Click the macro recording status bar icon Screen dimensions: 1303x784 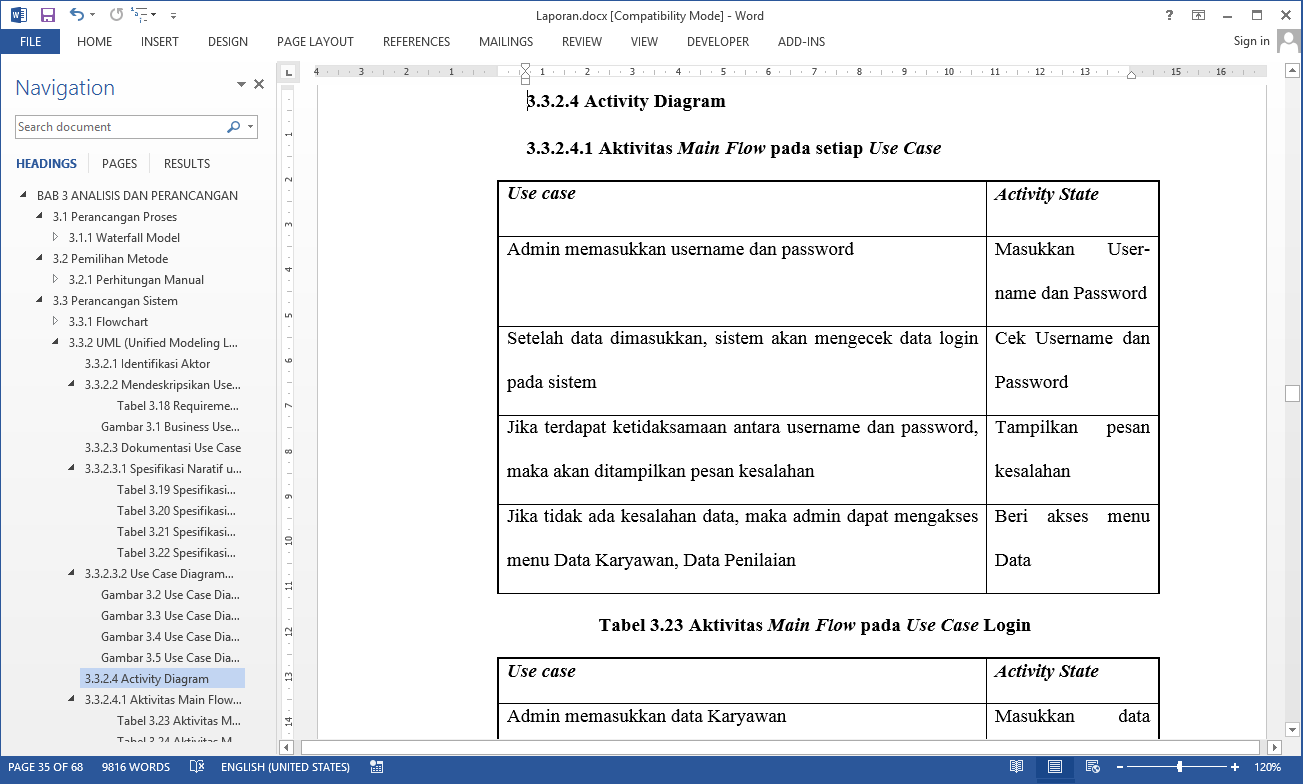[x=377, y=767]
